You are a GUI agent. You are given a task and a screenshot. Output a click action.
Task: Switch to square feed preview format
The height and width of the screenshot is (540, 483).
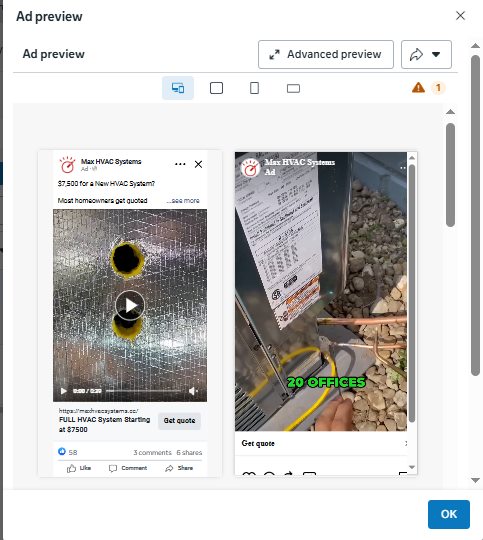coord(216,88)
